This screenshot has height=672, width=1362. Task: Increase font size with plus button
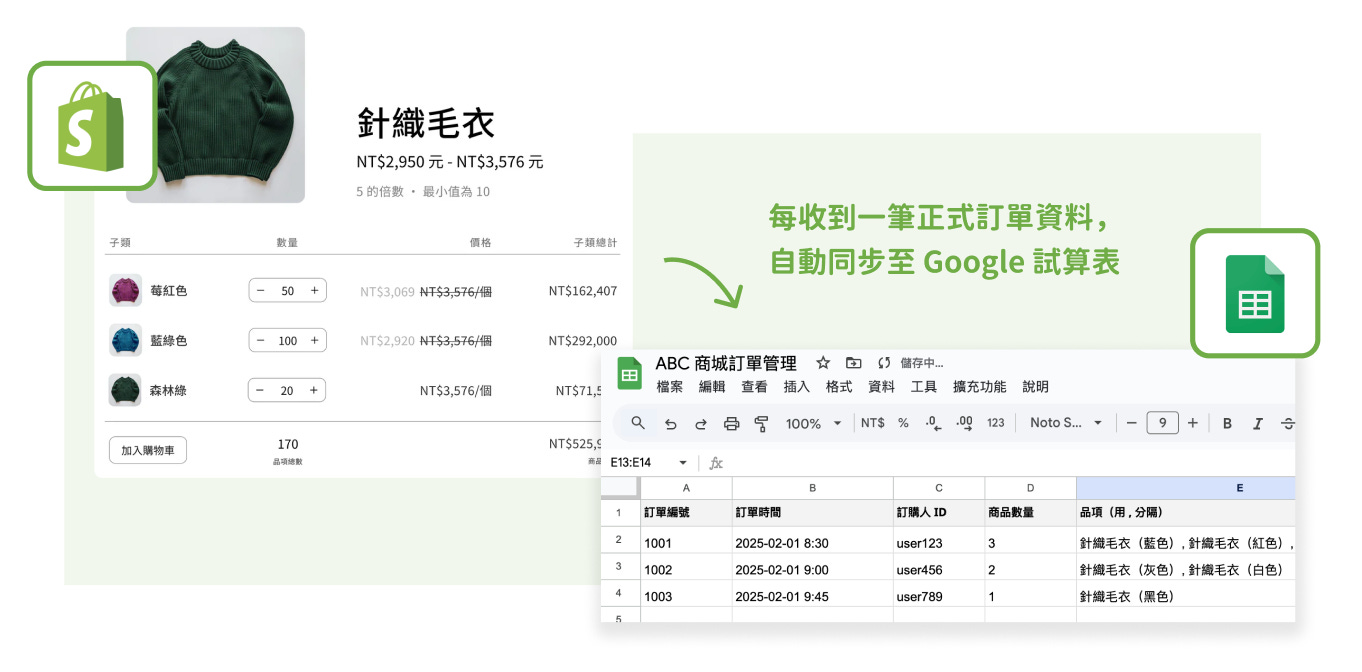pos(1193,423)
